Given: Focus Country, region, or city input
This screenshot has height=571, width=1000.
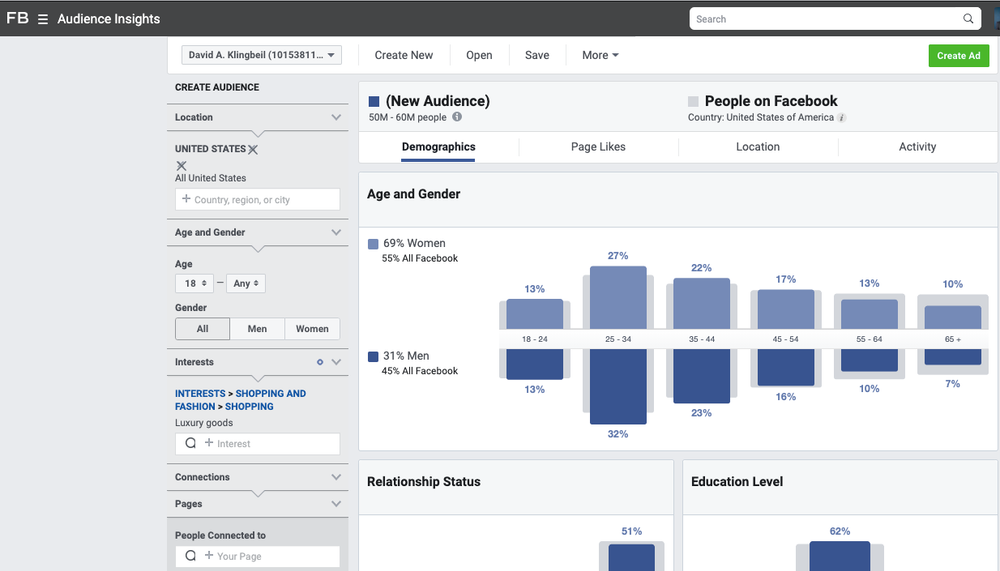Looking at the screenshot, I should point(258,199).
